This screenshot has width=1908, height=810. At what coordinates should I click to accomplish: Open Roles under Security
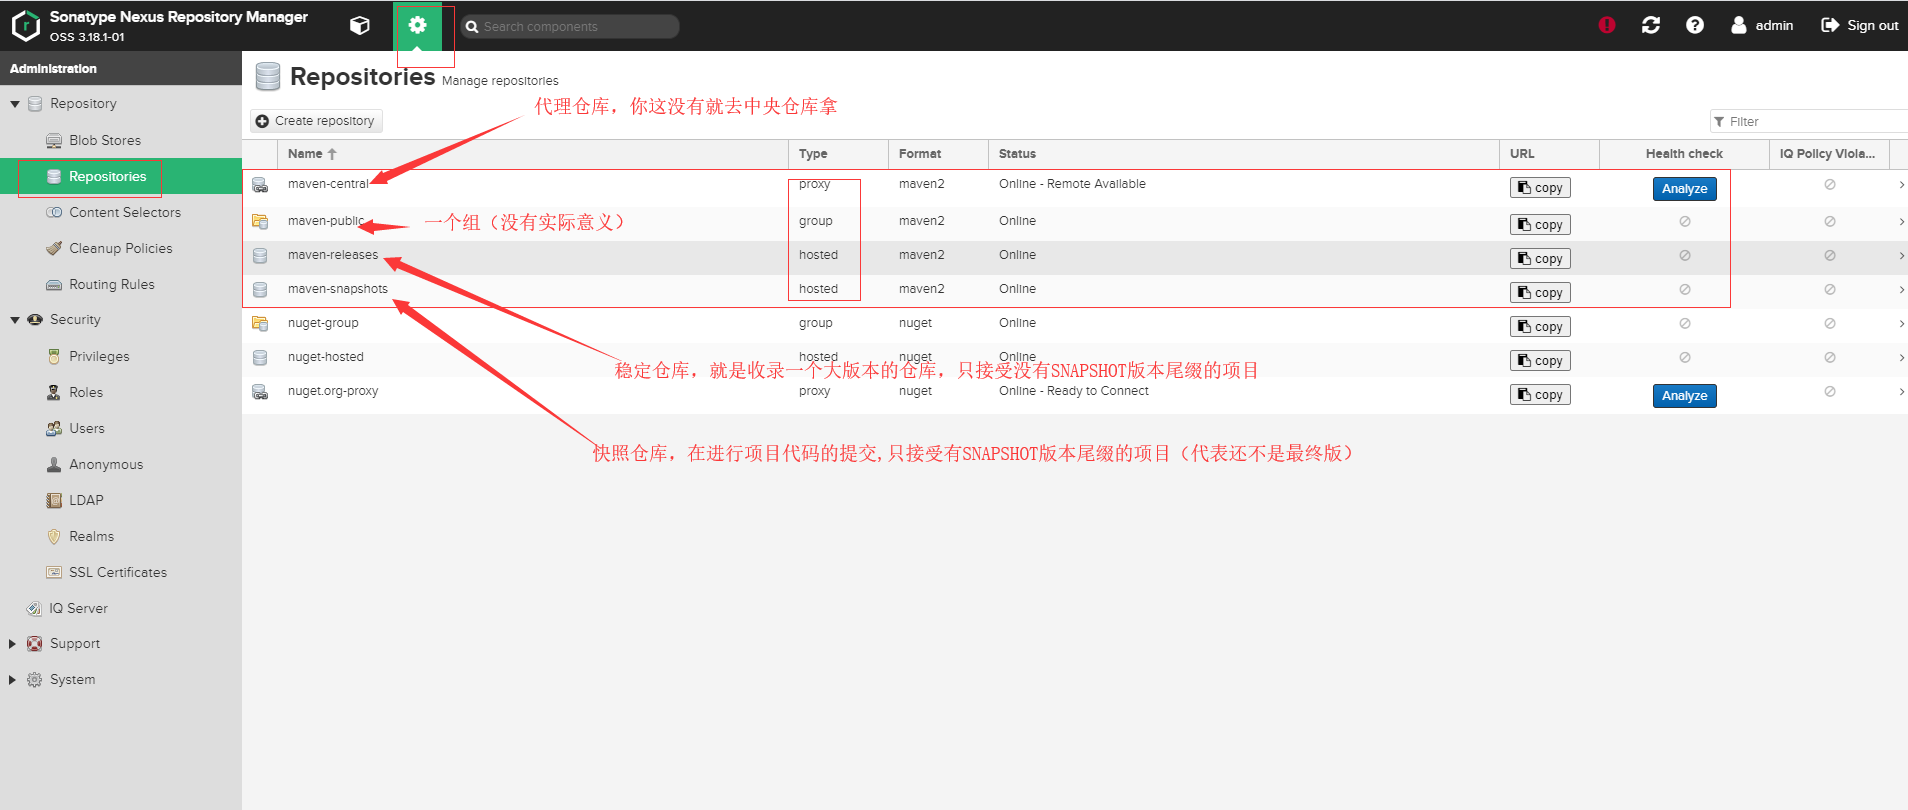point(86,392)
